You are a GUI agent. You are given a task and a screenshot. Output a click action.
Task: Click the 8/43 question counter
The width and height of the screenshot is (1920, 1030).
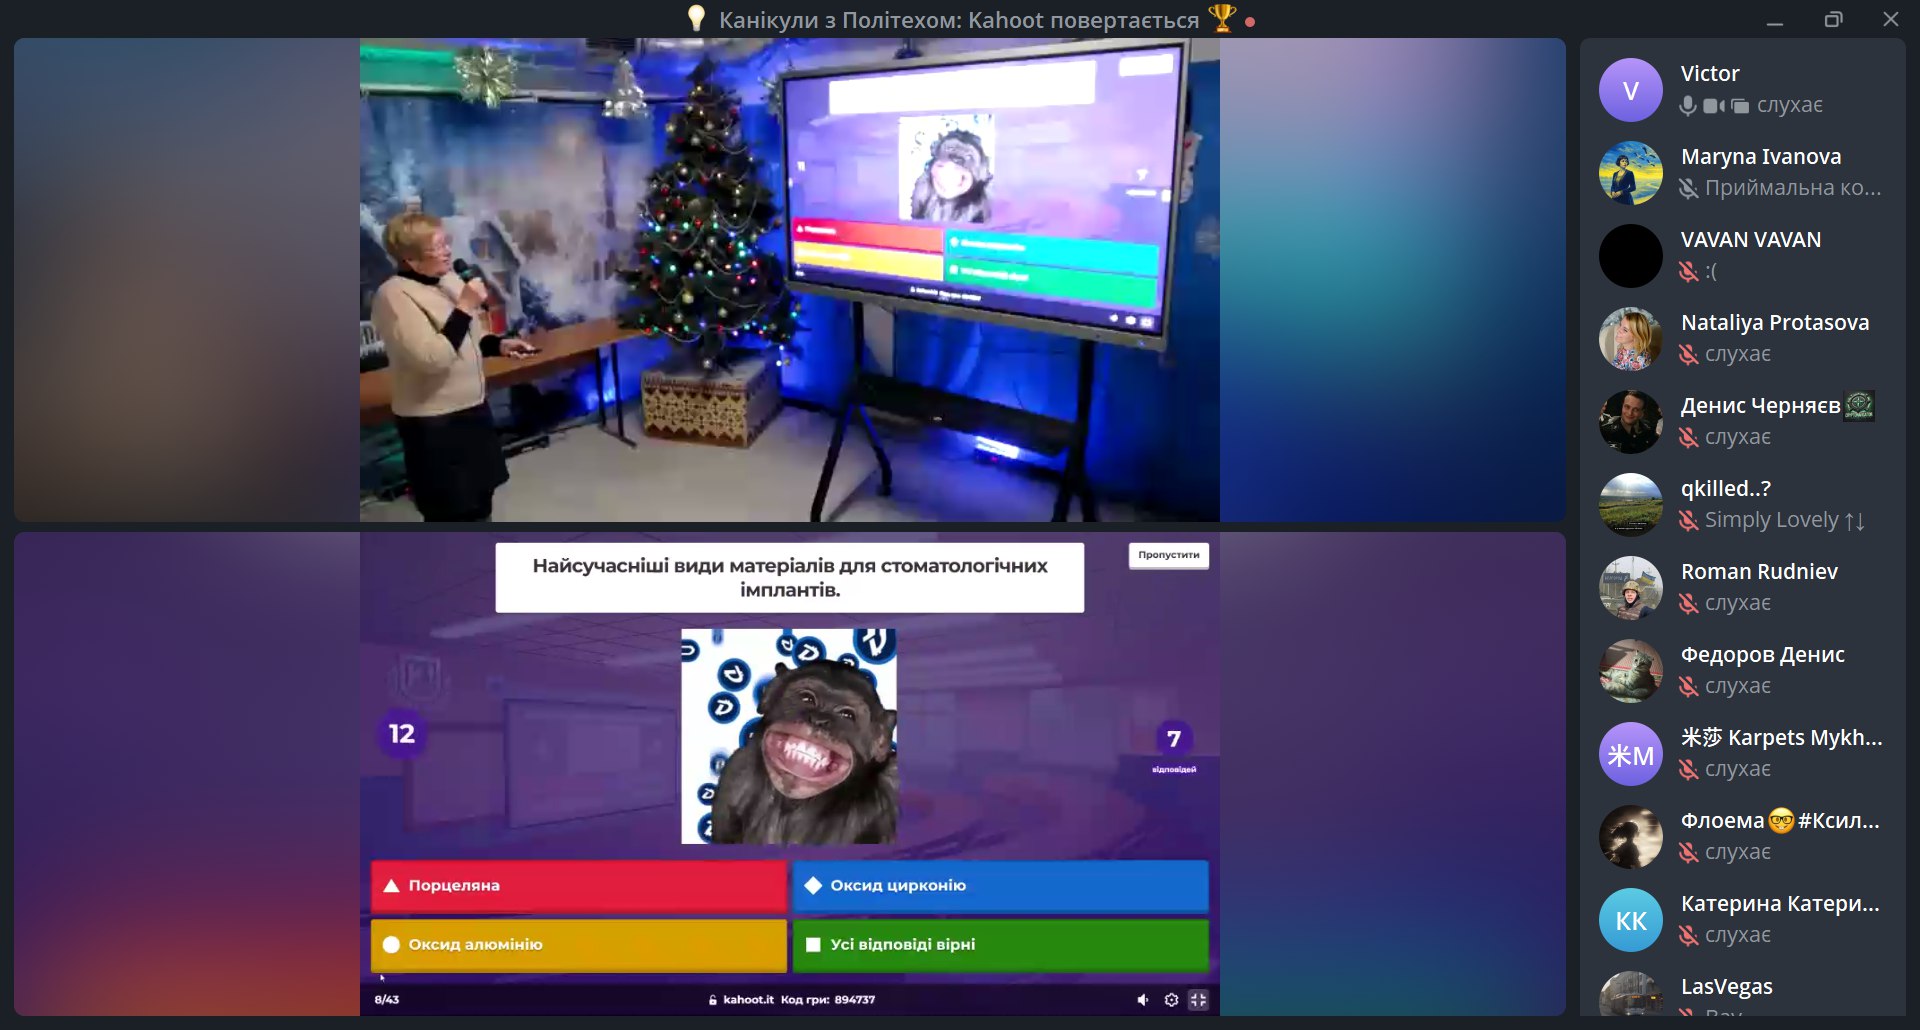(x=387, y=1000)
